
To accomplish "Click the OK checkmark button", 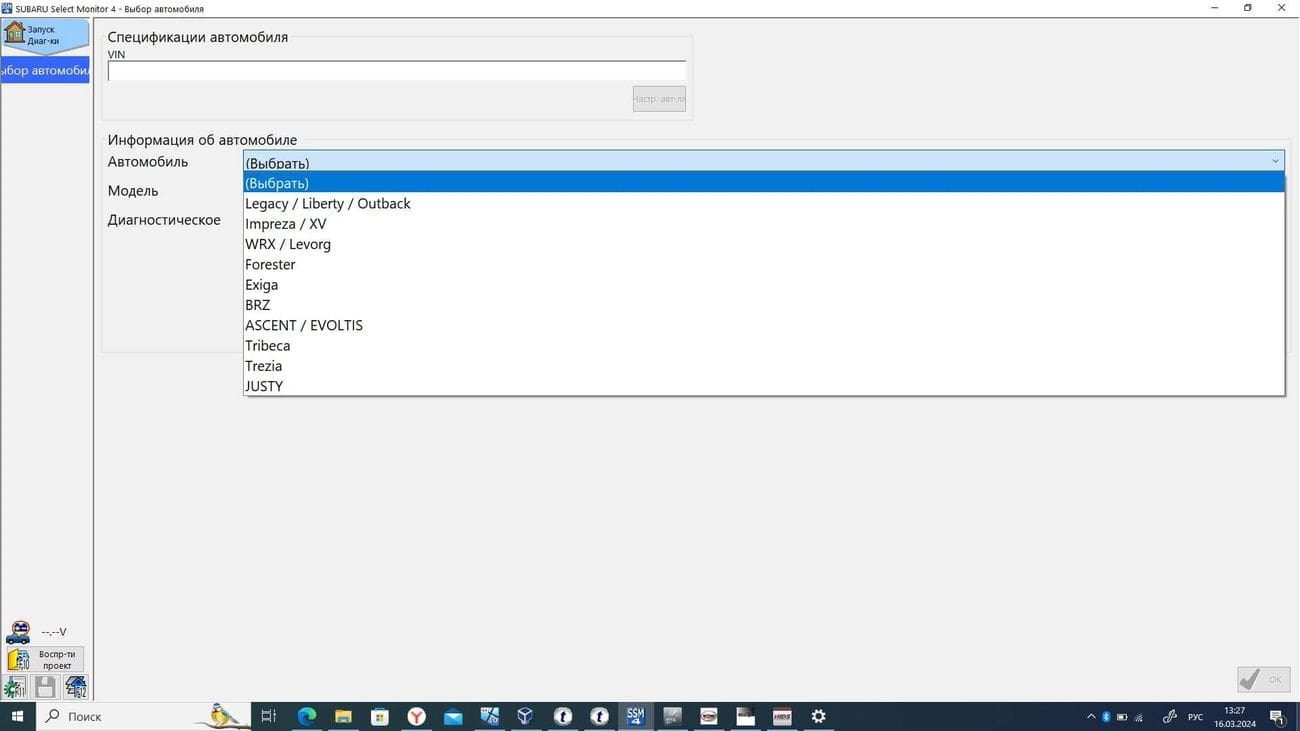I will click(x=1263, y=680).
